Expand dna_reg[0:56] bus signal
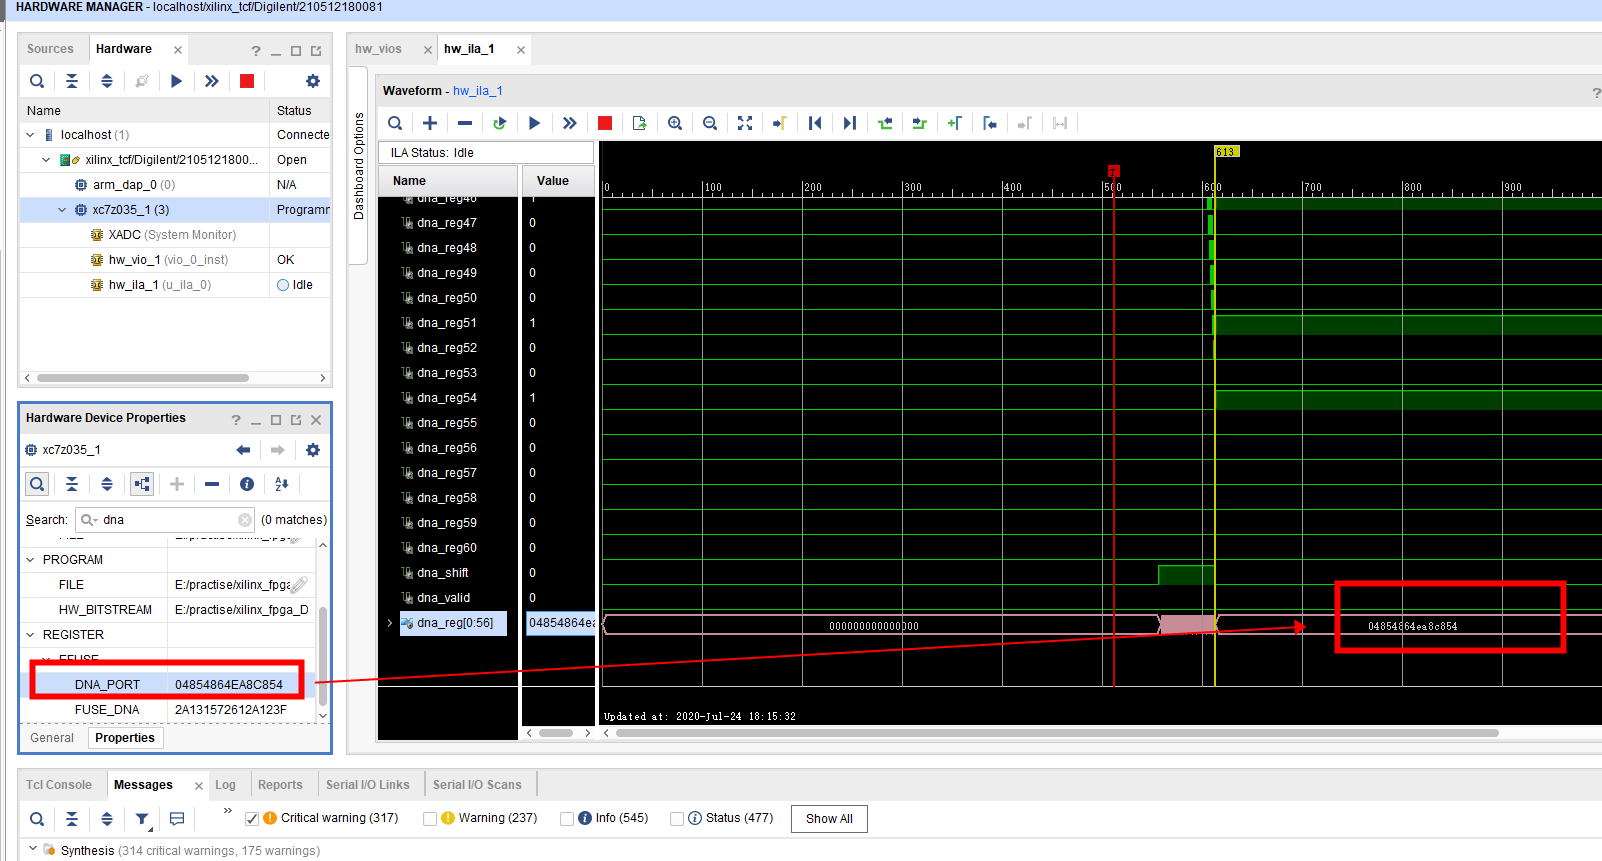The image size is (1602, 861). point(390,623)
